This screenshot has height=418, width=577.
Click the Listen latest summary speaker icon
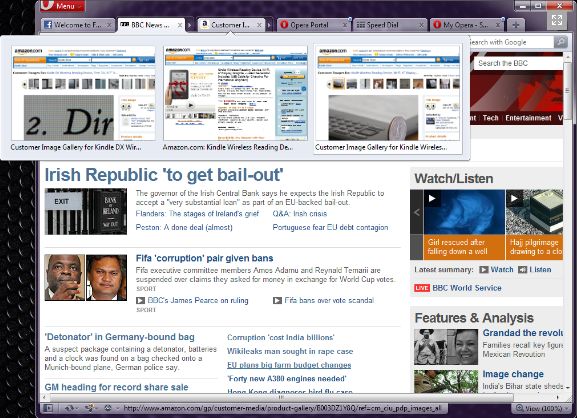click(523, 270)
